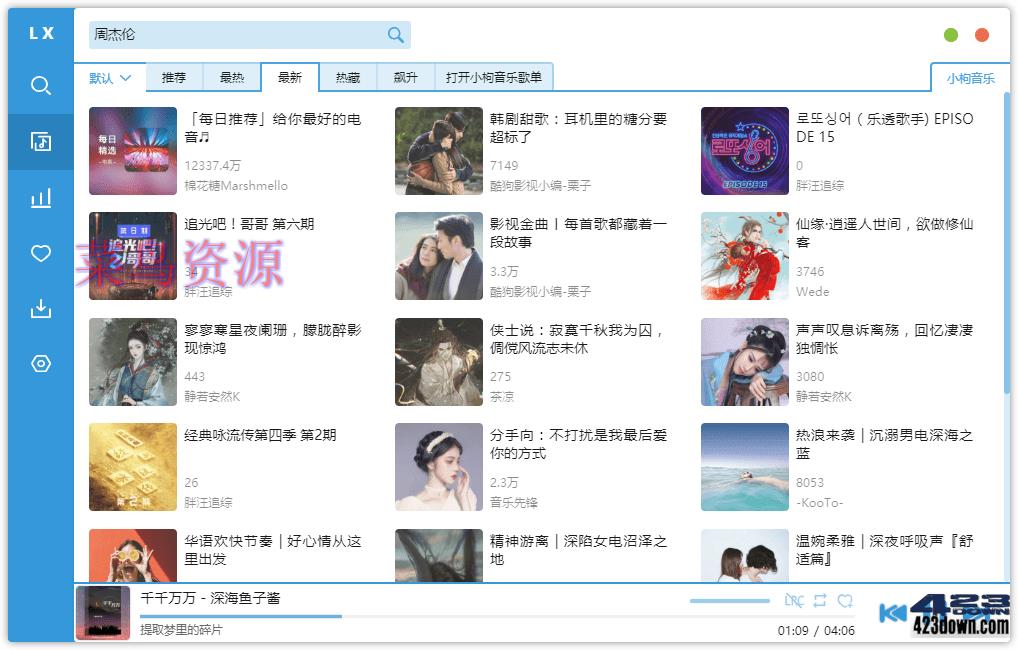Open the search page from the sidebar
The height and width of the screenshot is (650, 1018).
pyautogui.click(x=40, y=86)
